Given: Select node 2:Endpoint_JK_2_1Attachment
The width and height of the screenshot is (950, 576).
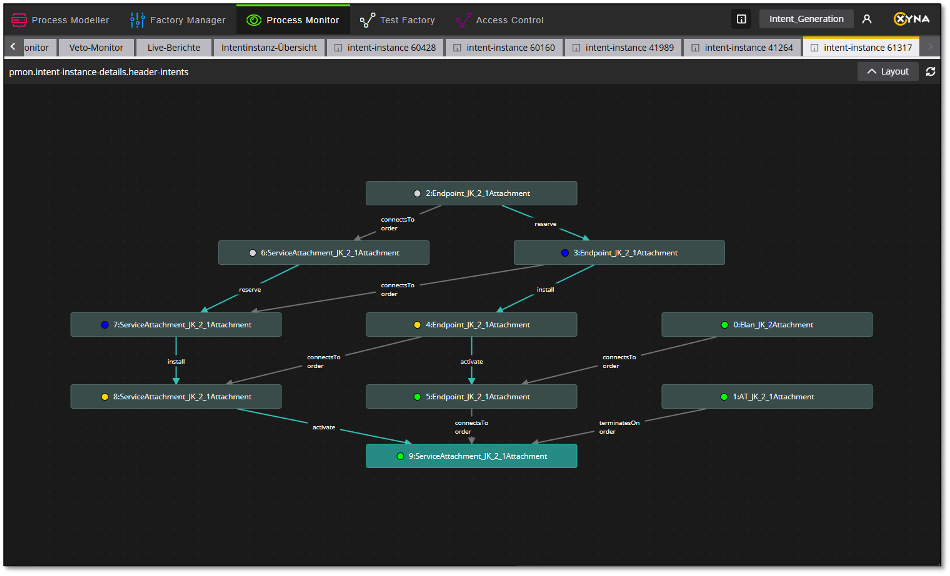Looking at the screenshot, I should (x=471, y=193).
